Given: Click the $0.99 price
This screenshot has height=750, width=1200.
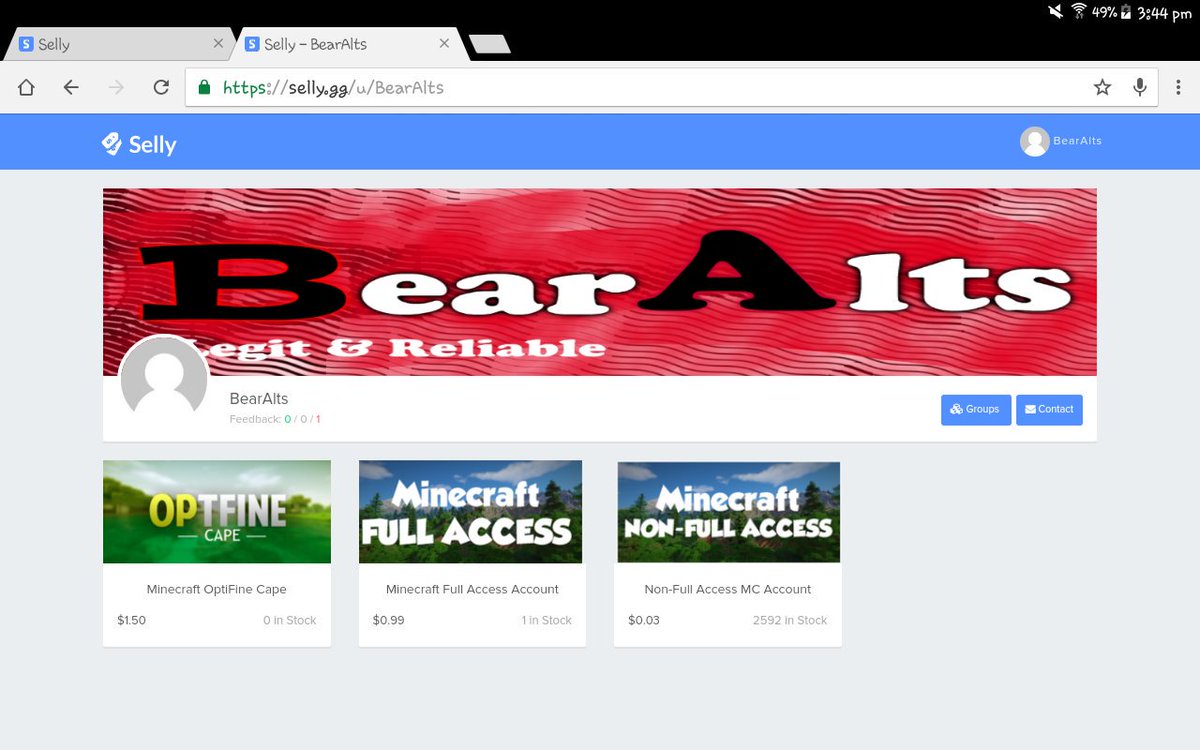Looking at the screenshot, I should [388, 620].
